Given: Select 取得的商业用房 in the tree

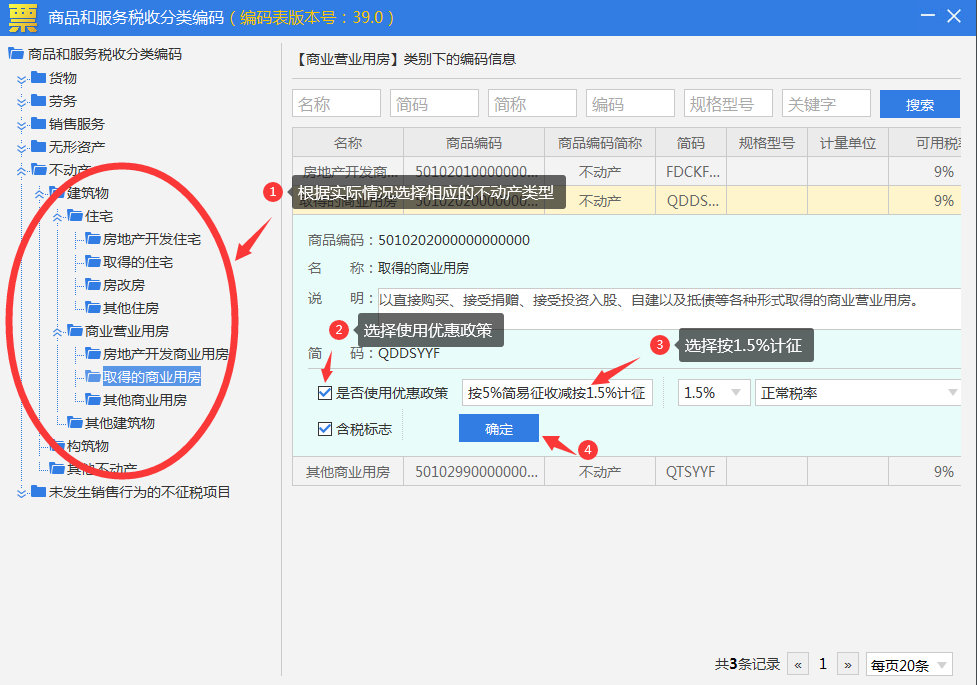Looking at the screenshot, I should [x=151, y=376].
